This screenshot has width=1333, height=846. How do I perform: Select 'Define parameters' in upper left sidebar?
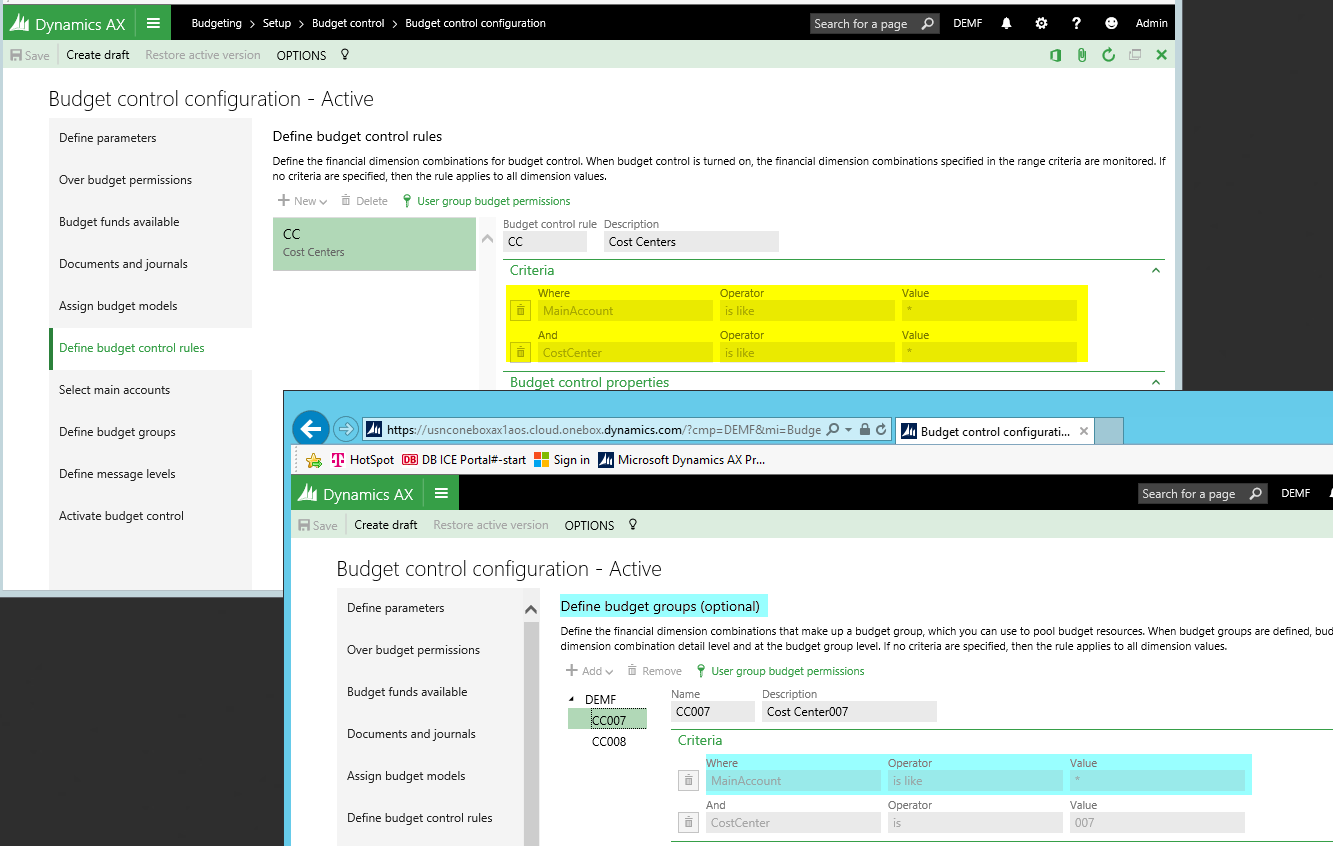coord(108,138)
